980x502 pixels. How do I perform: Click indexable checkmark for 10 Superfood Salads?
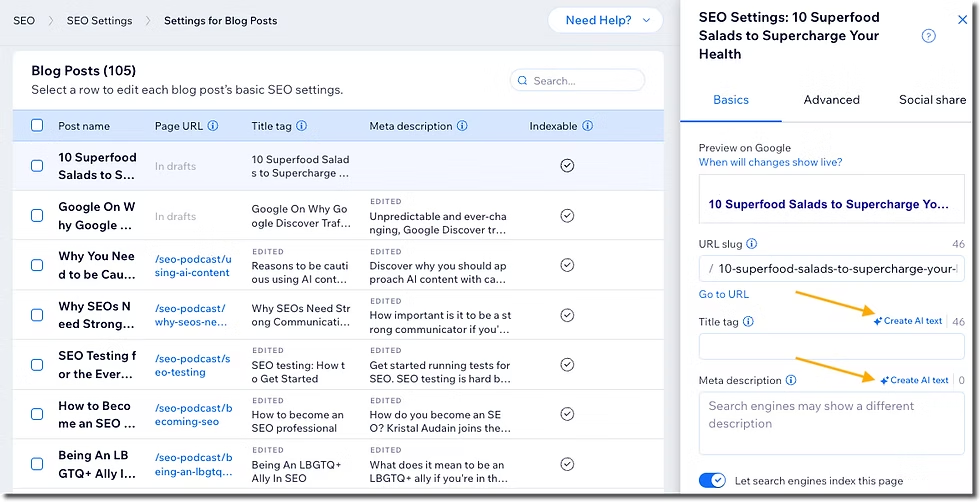pos(567,166)
